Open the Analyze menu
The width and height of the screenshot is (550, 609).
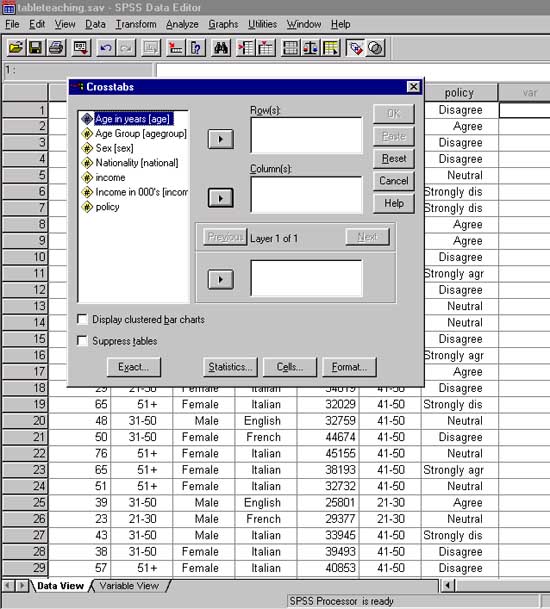(182, 24)
